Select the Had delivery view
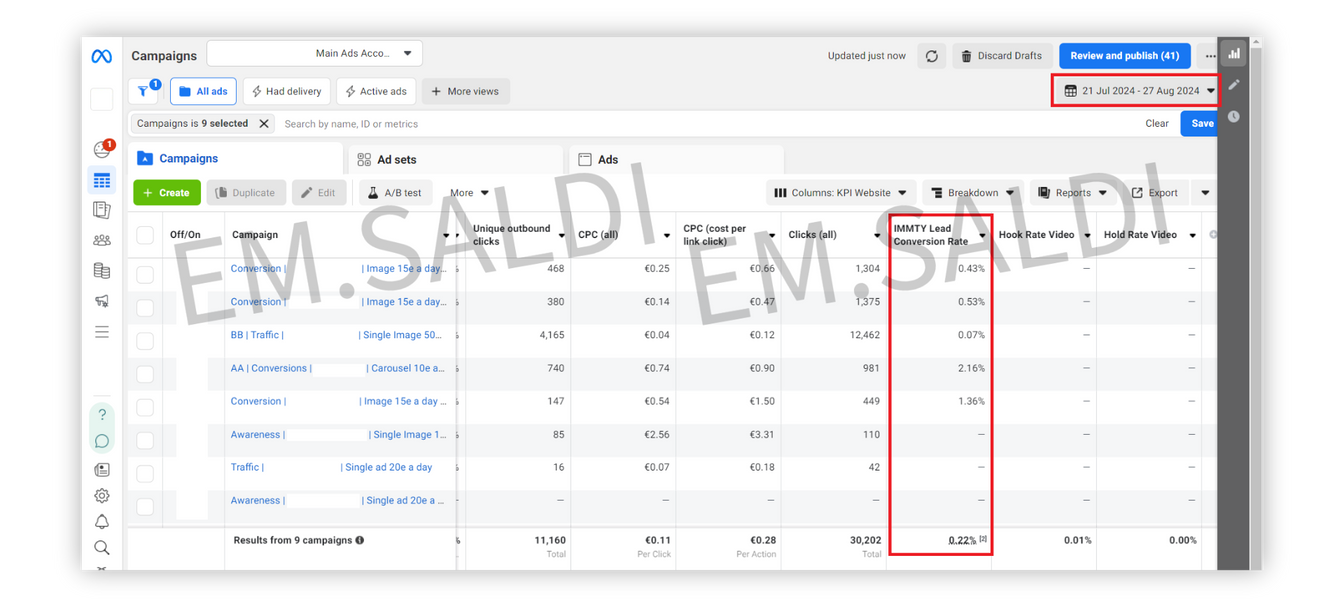Viewport: 1344px width, 607px height. [x=286, y=91]
